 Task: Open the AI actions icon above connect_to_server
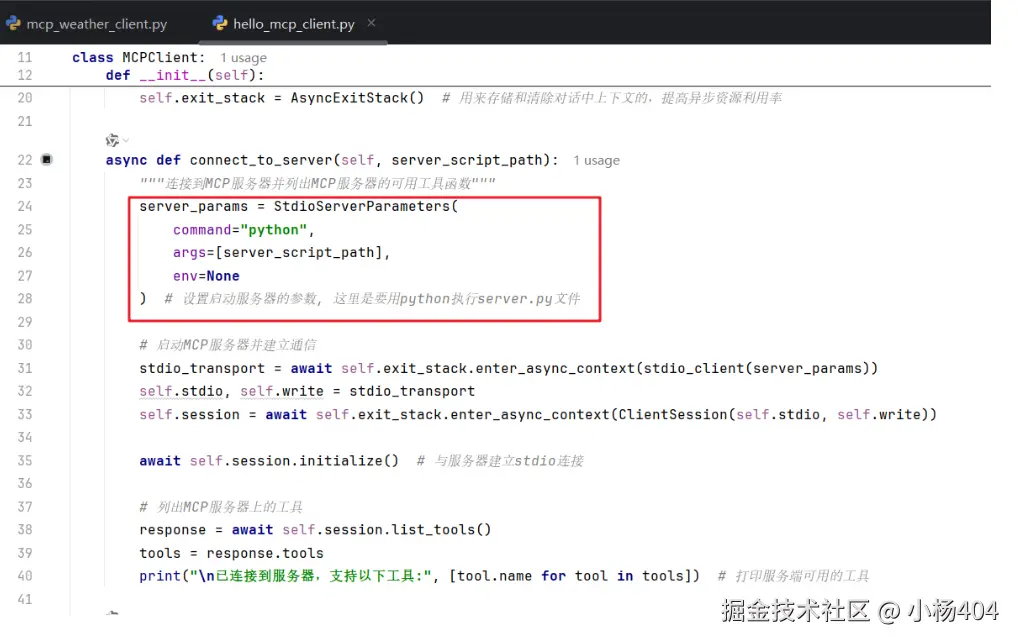(x=112, y=140)
